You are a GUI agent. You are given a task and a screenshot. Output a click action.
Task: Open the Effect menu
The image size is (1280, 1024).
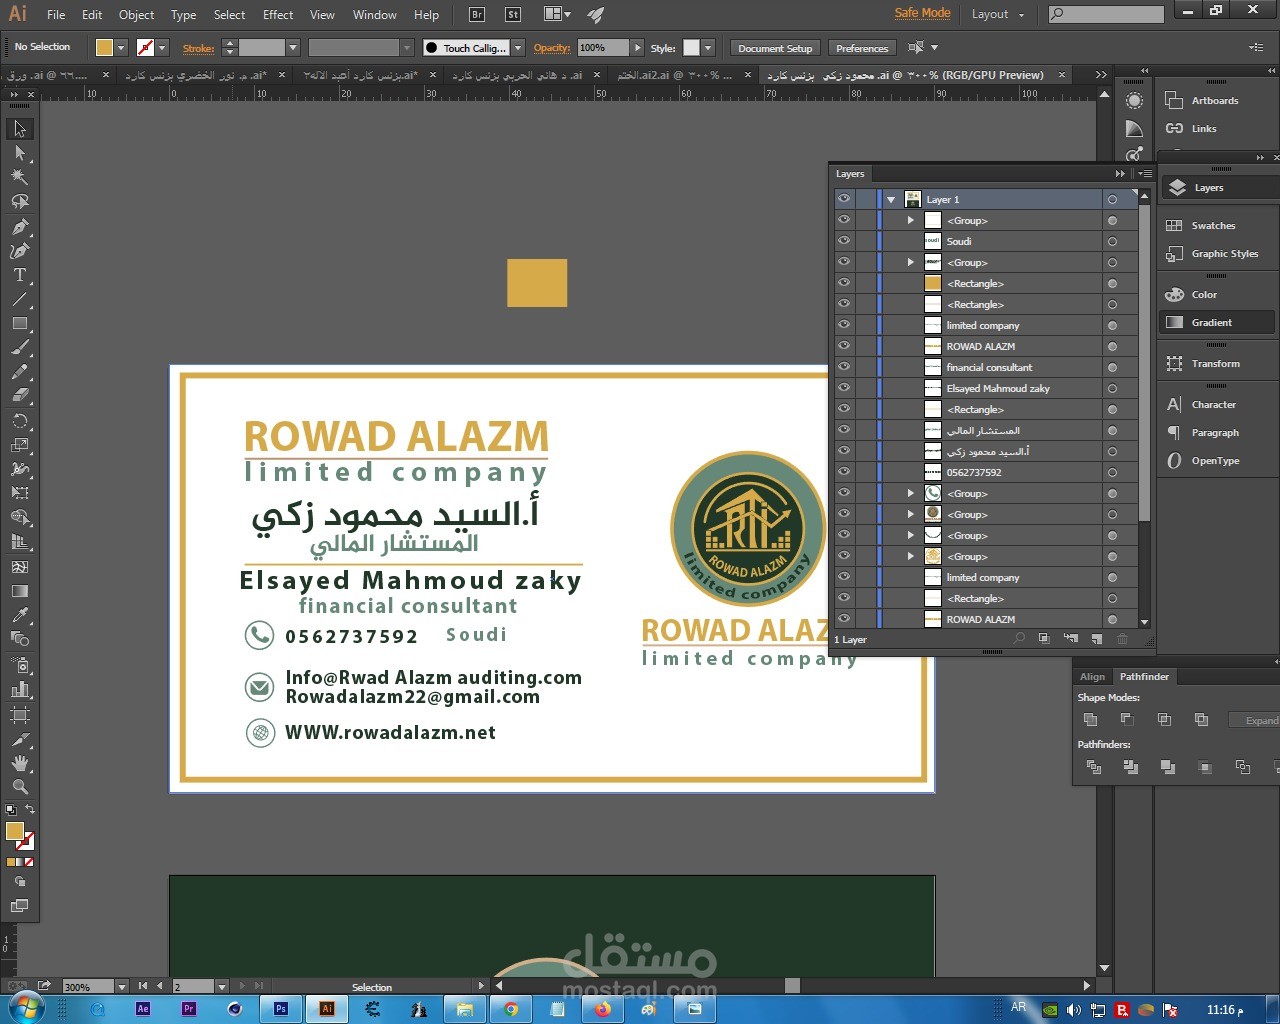[x=278, y=15]
